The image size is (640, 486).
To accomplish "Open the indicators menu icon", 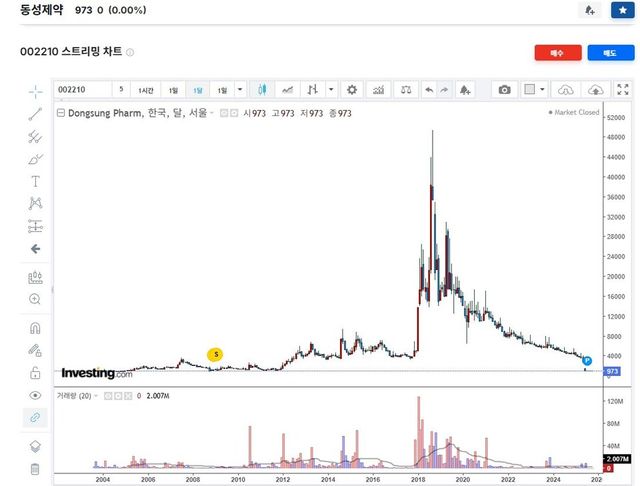I will pyautogui.click(x=378, y=89).
